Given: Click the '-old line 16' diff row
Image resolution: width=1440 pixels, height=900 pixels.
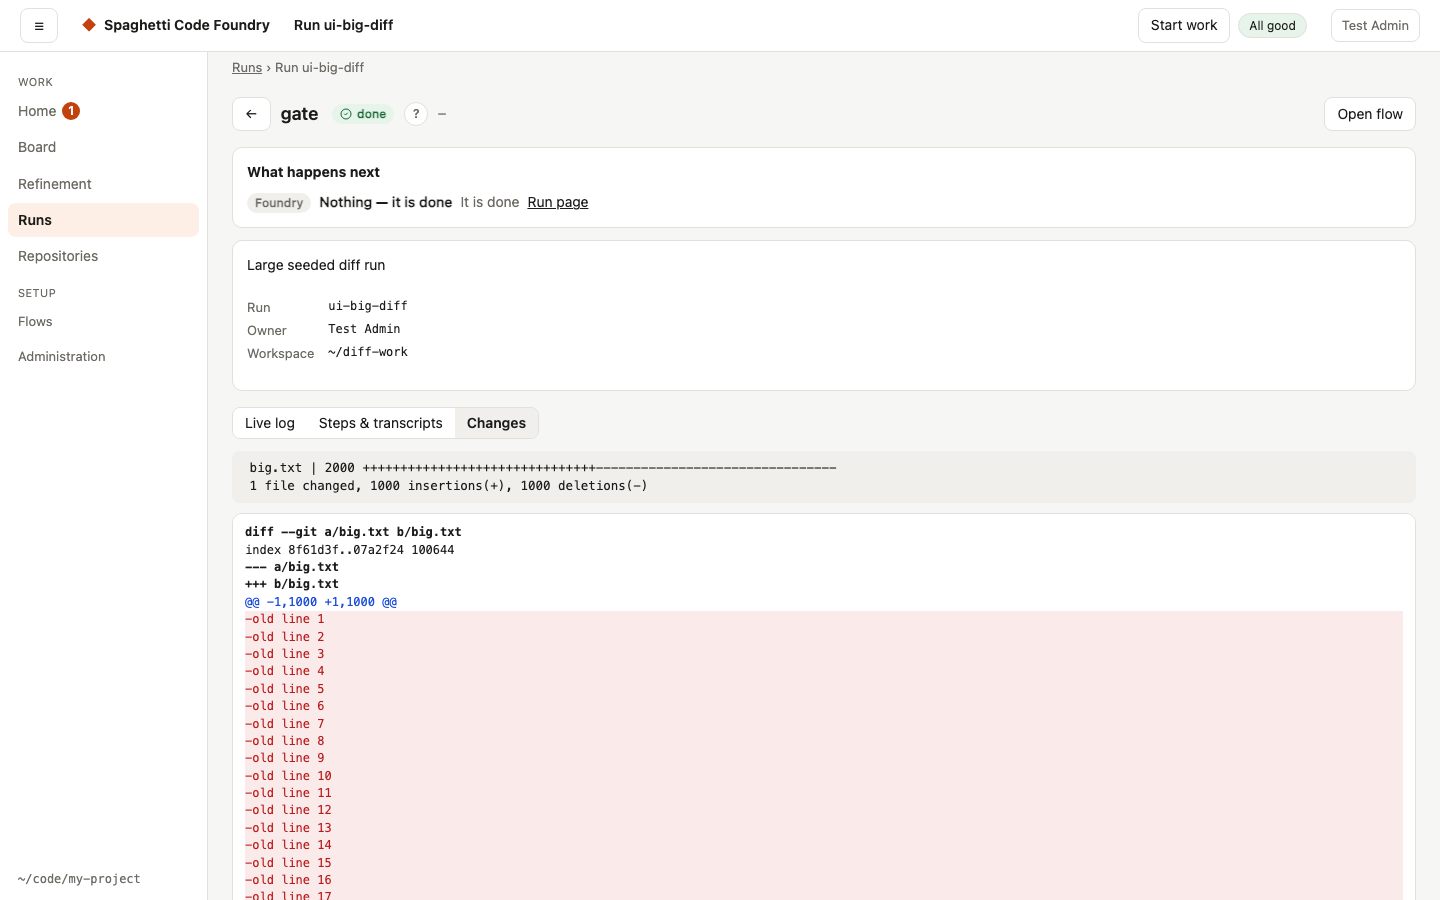Looking at the screenshot, I should tap(824, 880).
